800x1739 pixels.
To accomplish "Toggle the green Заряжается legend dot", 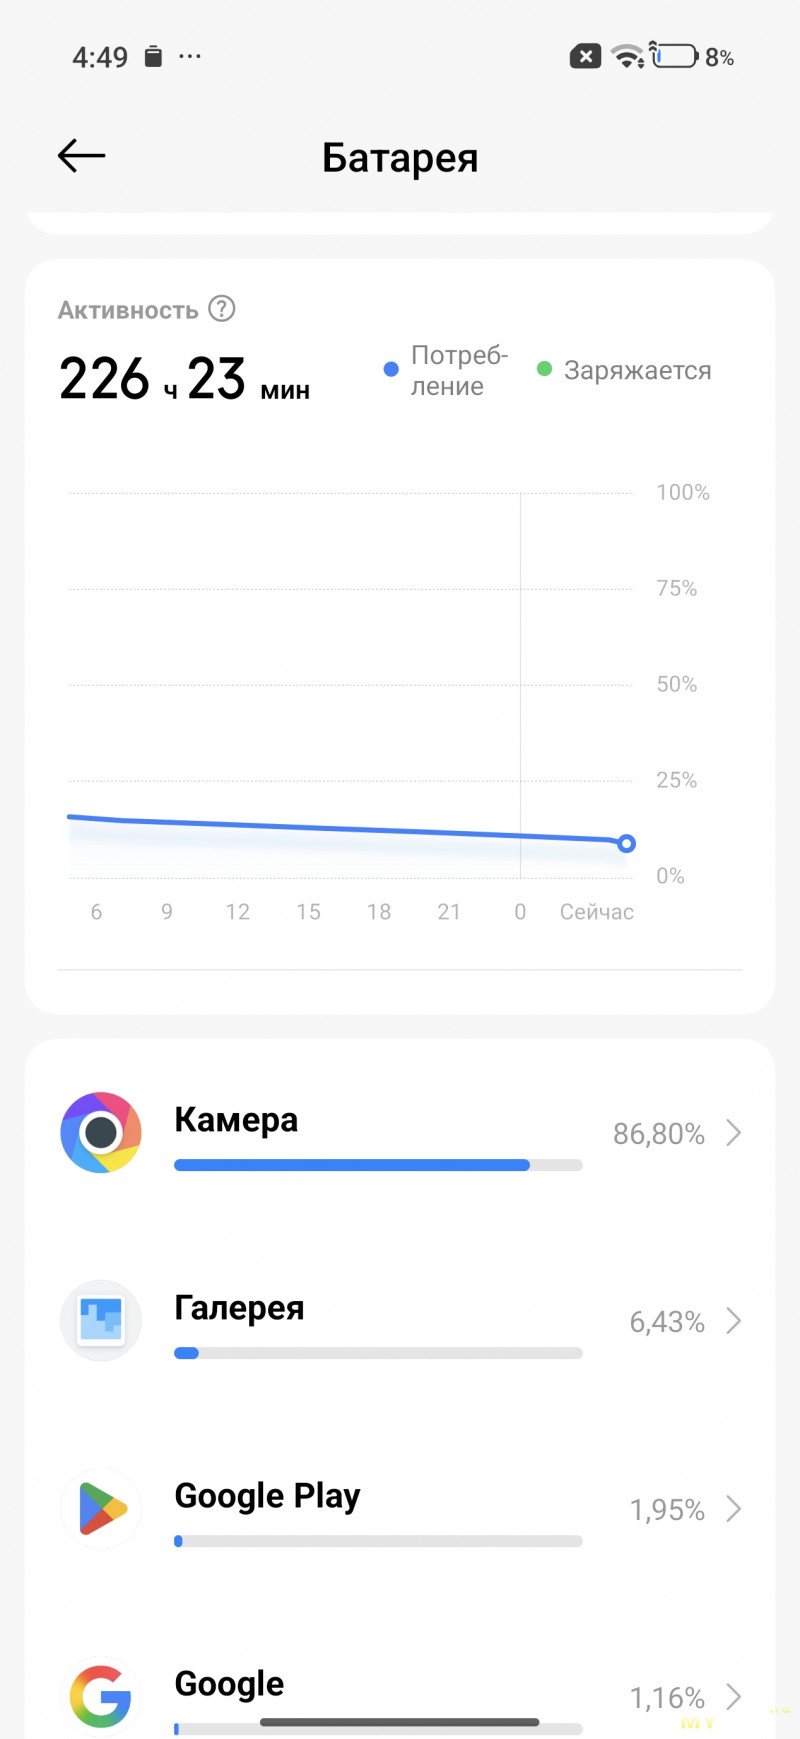I will pyautogui.click(x=544, y=369).
